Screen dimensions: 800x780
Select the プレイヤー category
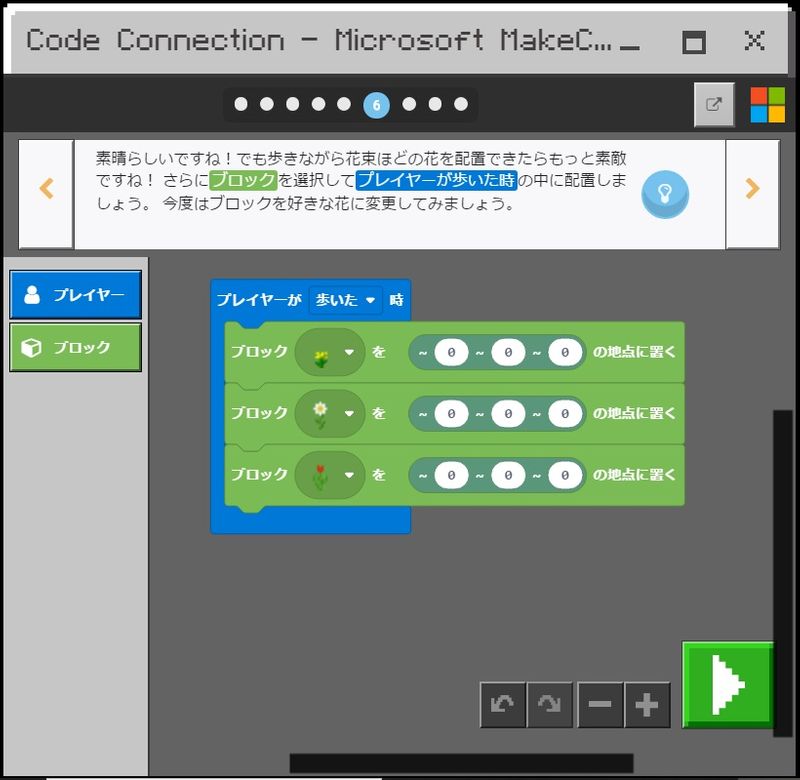click(x=76, y=295)
